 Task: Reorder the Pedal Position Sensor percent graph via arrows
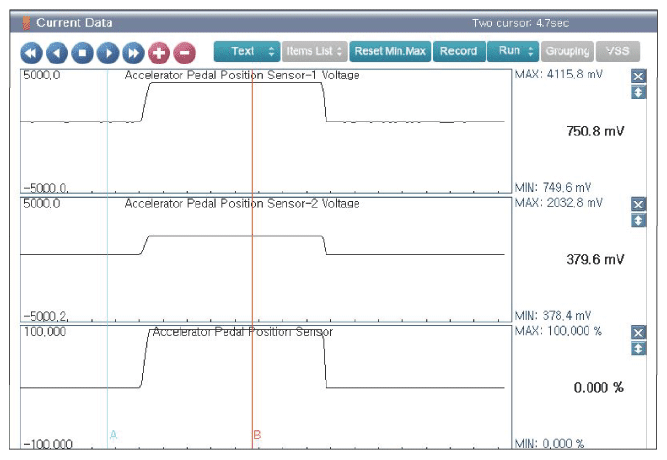(638, 349)
